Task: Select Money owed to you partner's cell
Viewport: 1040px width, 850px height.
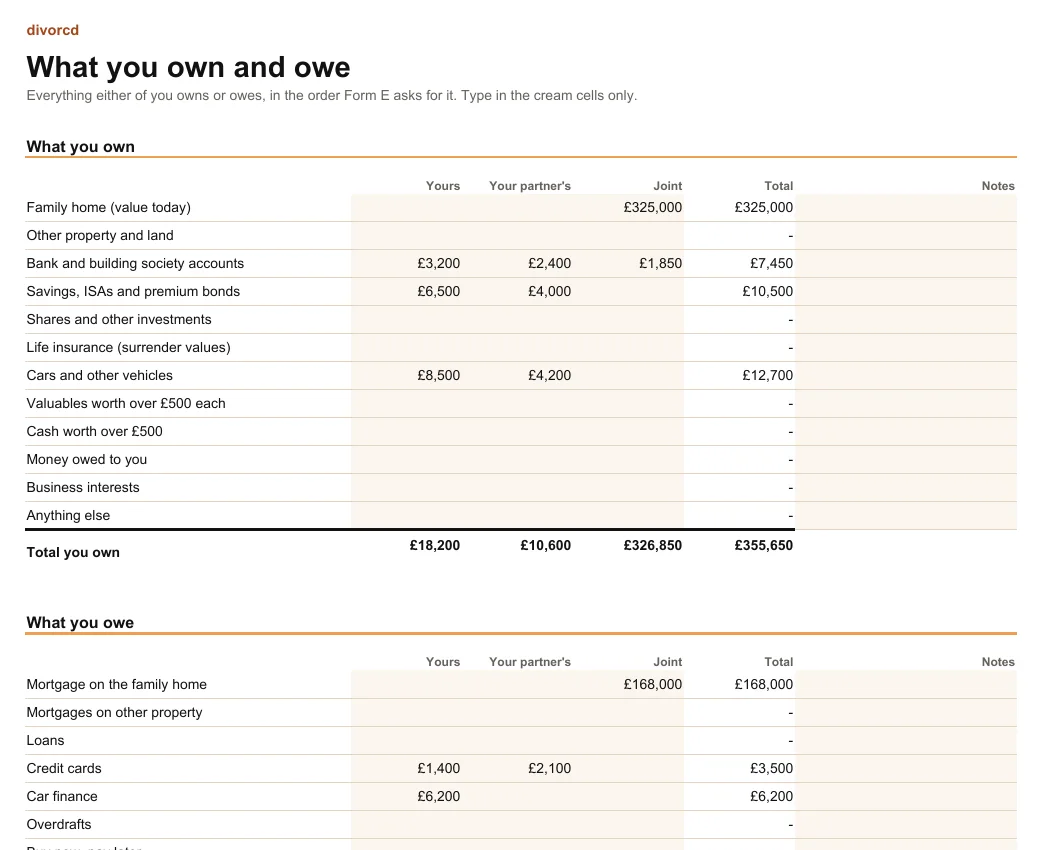Action: click(x=518, y=459)
